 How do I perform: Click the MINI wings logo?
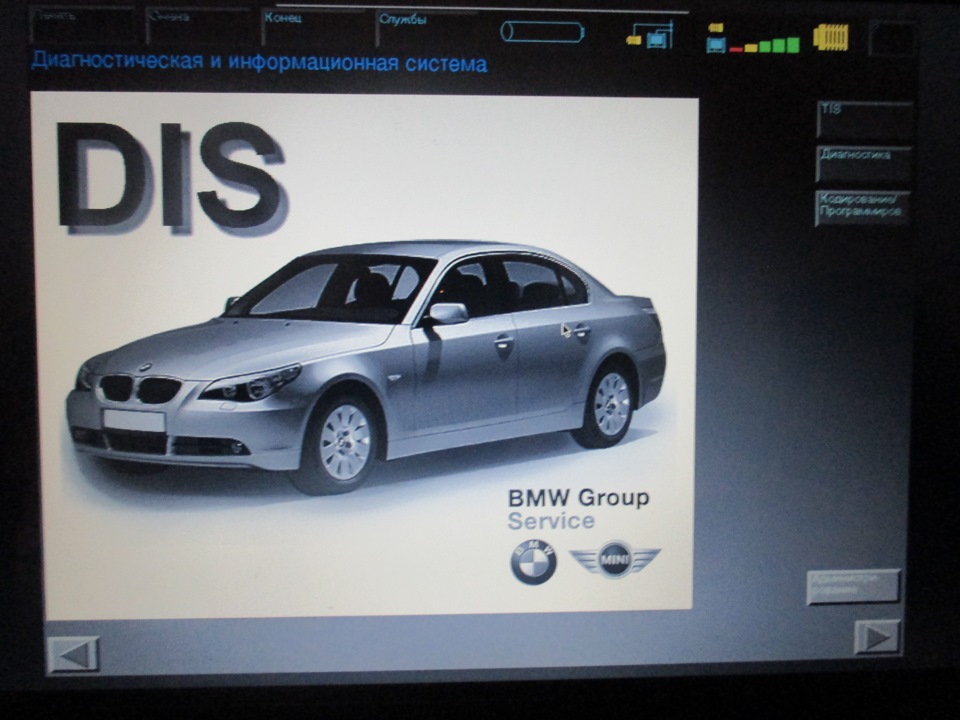(x=615, y=558)
